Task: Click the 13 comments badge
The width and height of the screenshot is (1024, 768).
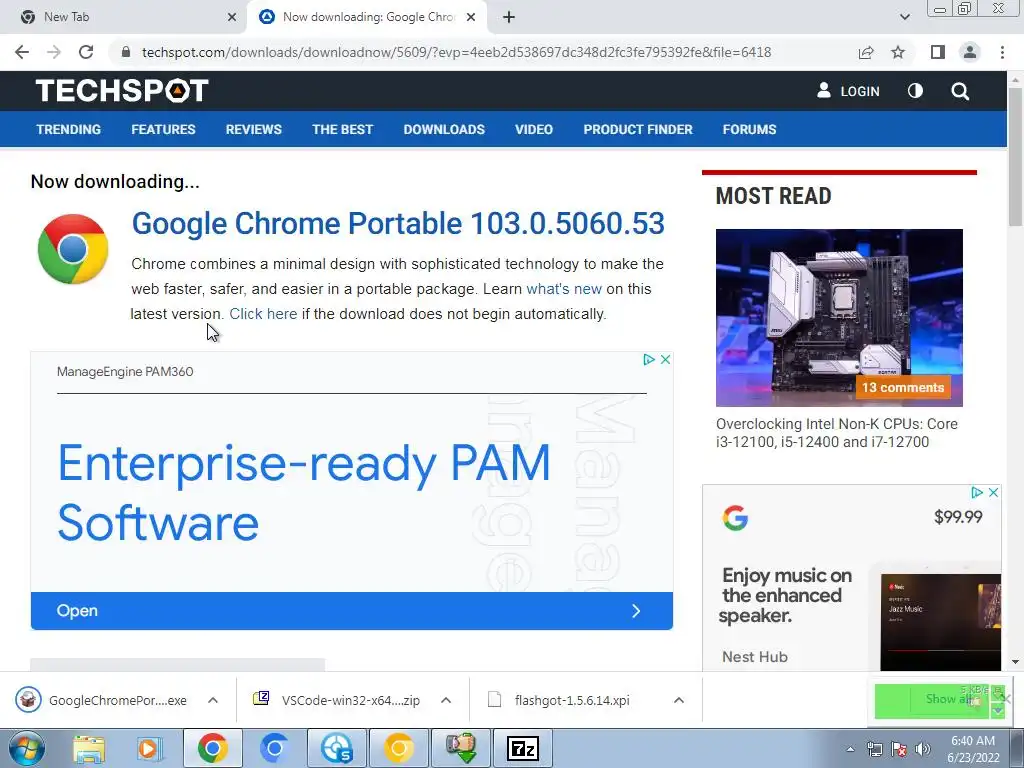Action: [x=903, y=387]
